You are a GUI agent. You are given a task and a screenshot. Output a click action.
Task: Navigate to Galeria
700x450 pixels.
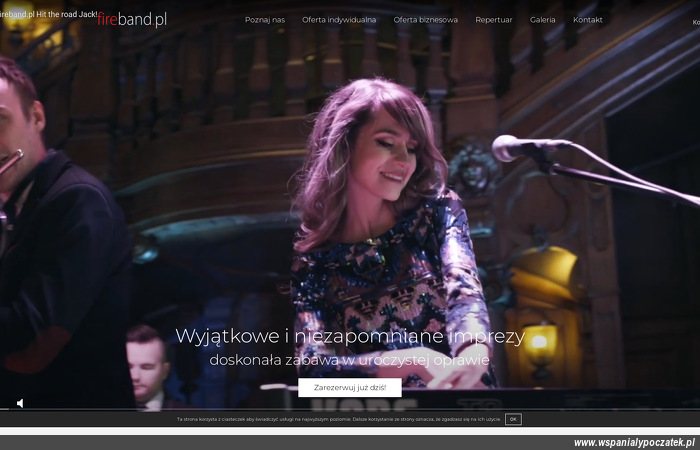point(542,20)
